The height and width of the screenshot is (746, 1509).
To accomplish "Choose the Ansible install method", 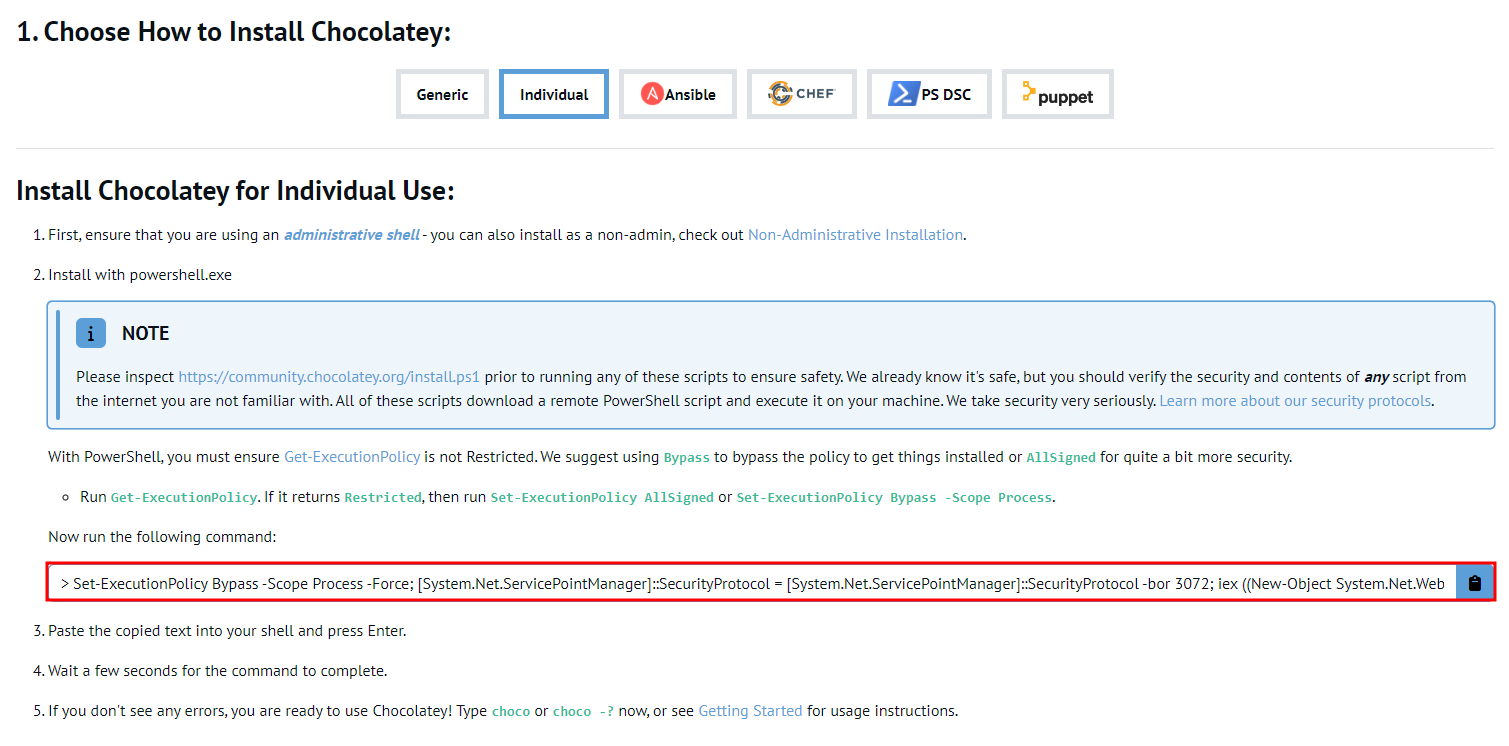I will [x=678, y=94].
